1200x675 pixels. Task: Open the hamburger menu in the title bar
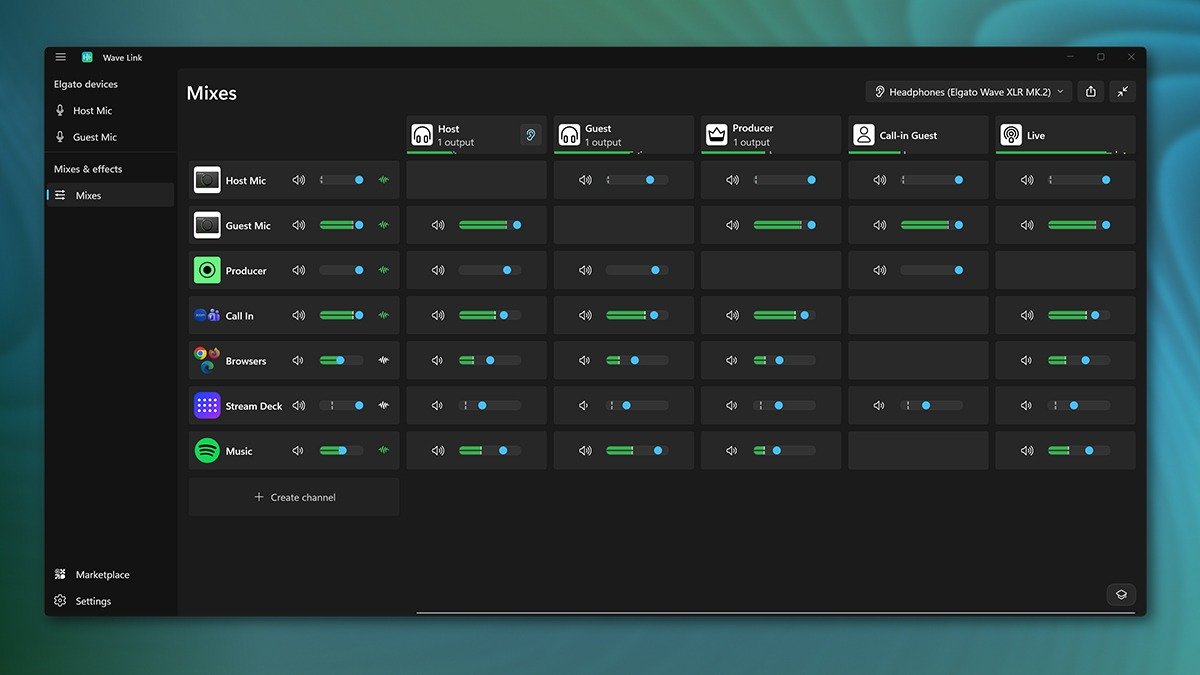60,57
